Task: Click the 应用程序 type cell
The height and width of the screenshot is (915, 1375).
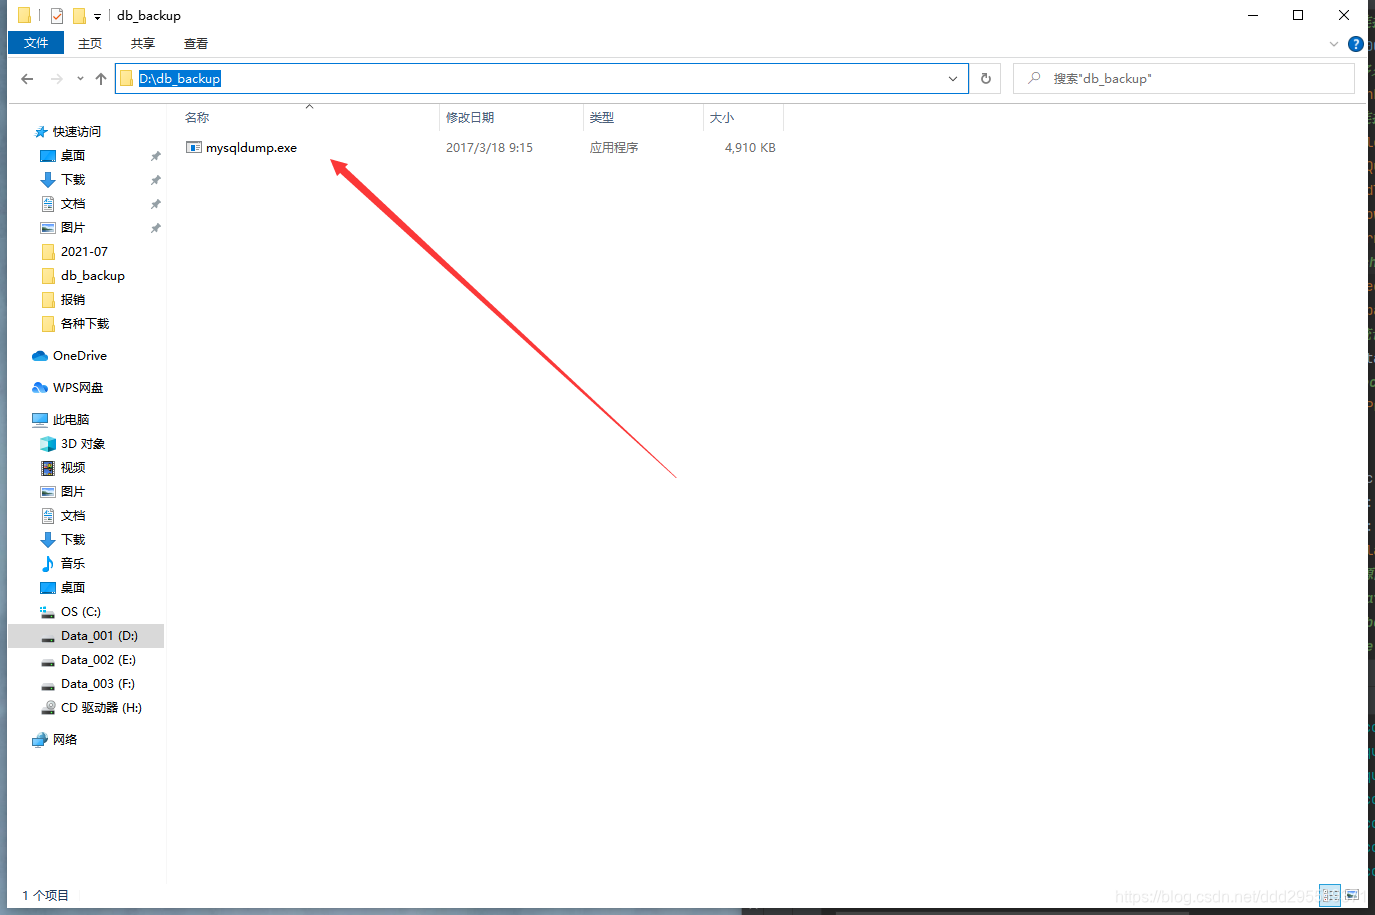Action: pyautogui.click(x=614, y=148)
